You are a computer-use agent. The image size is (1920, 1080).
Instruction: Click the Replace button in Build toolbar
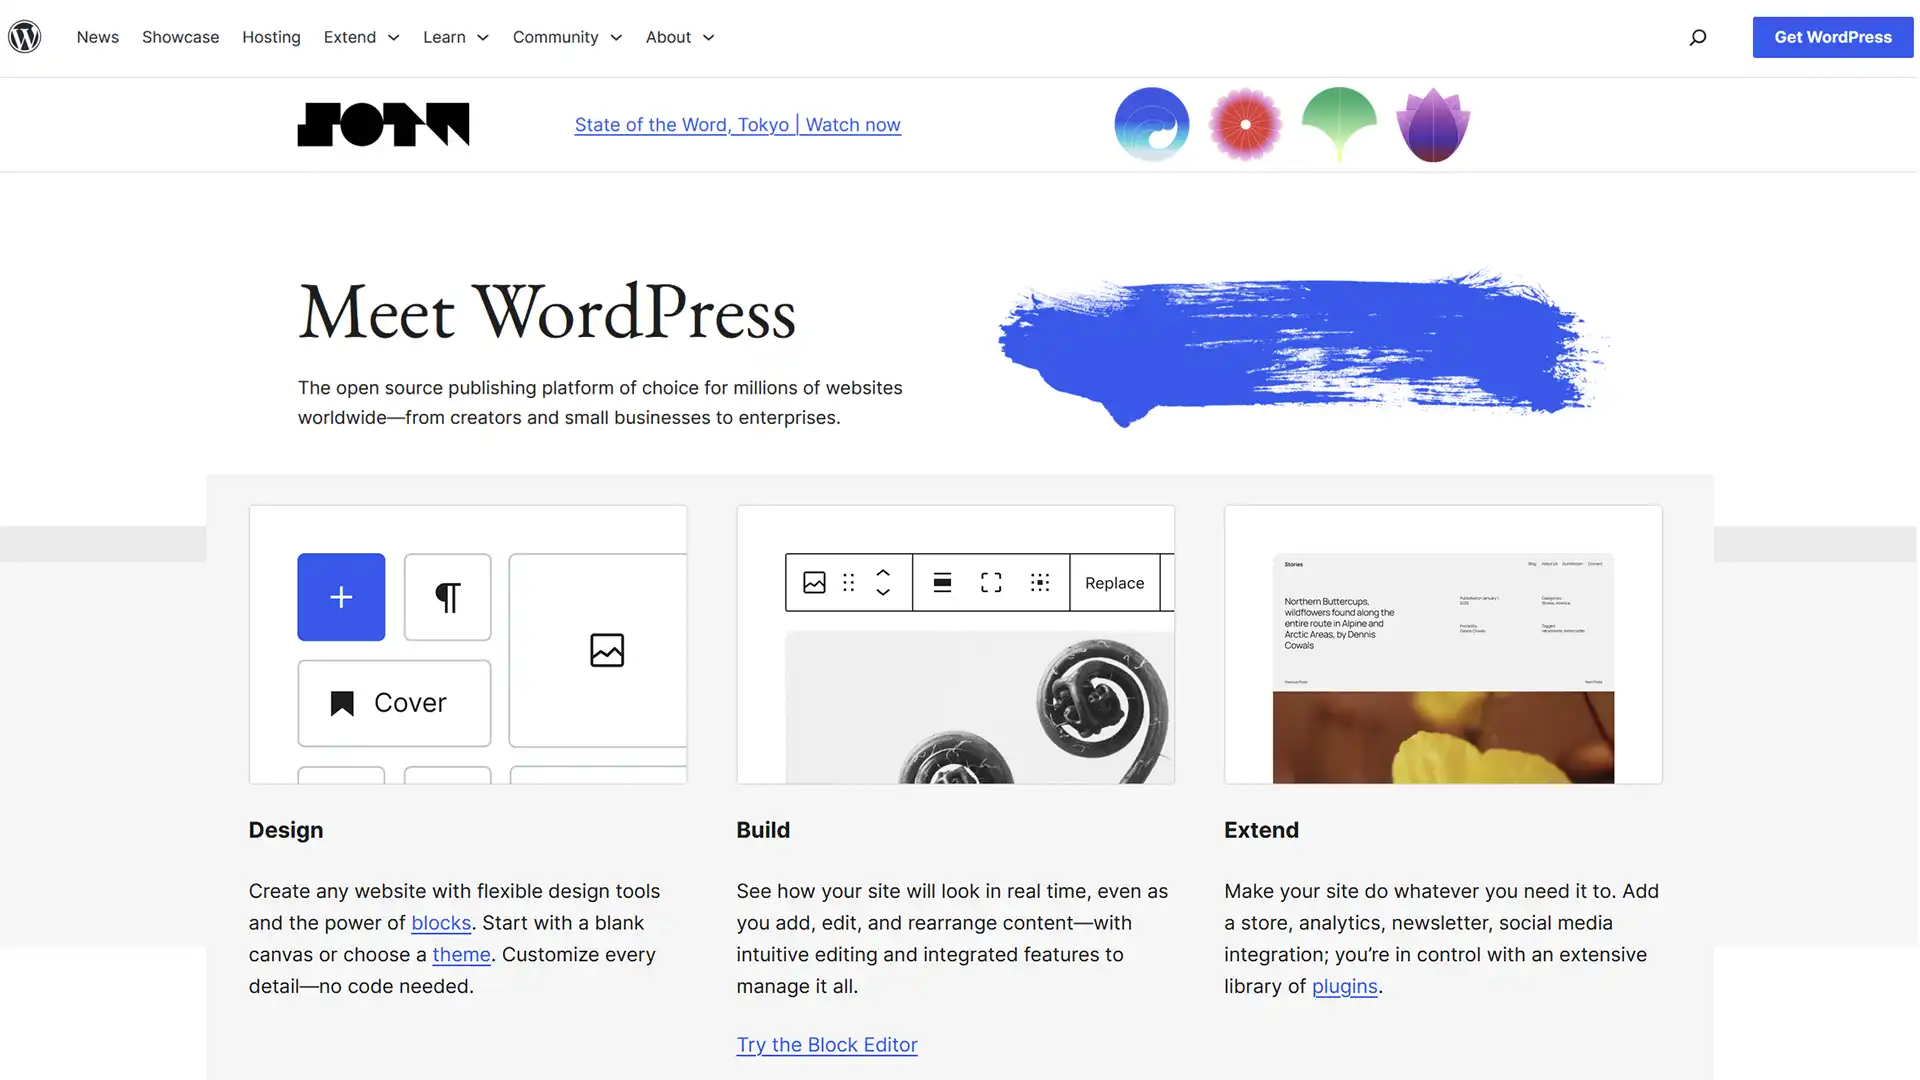click(x=1114, y=583)
